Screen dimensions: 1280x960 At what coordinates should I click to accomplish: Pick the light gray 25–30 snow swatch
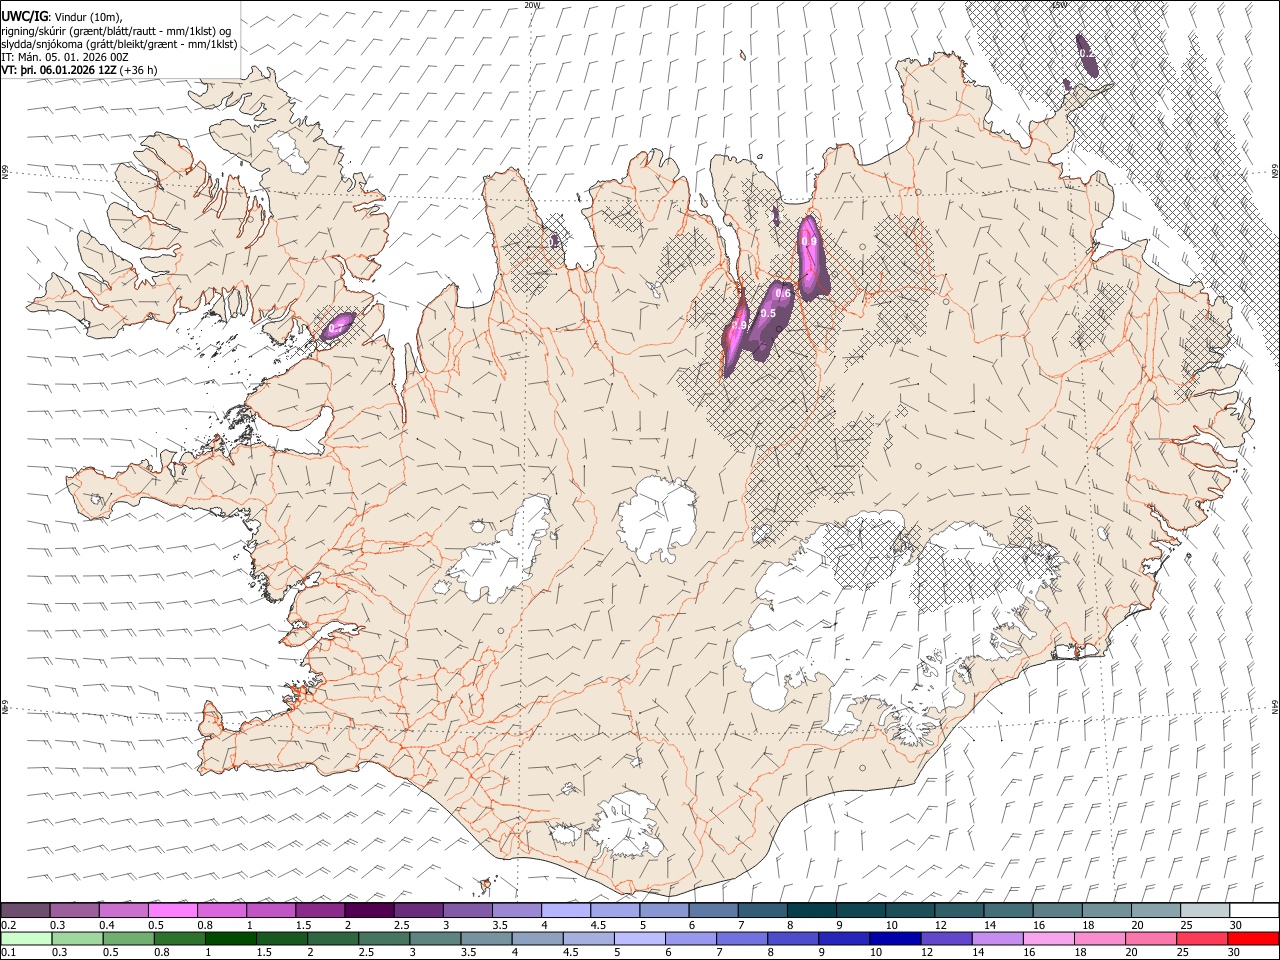point(1205,910)
